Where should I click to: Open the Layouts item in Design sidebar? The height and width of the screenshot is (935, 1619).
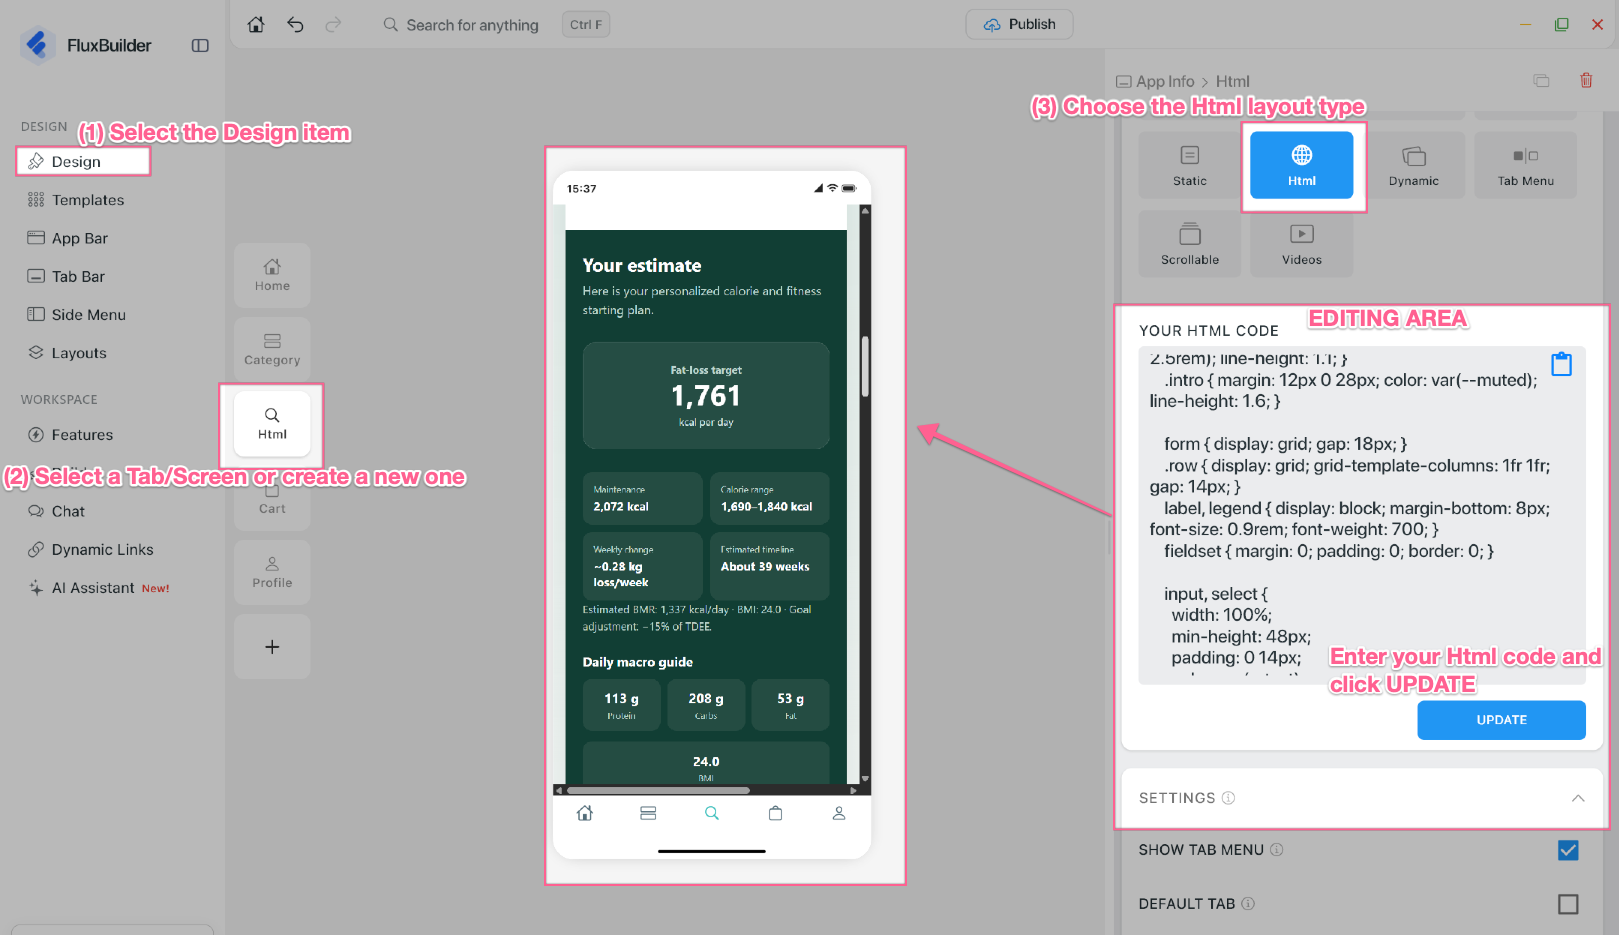[x=79, y=353]
